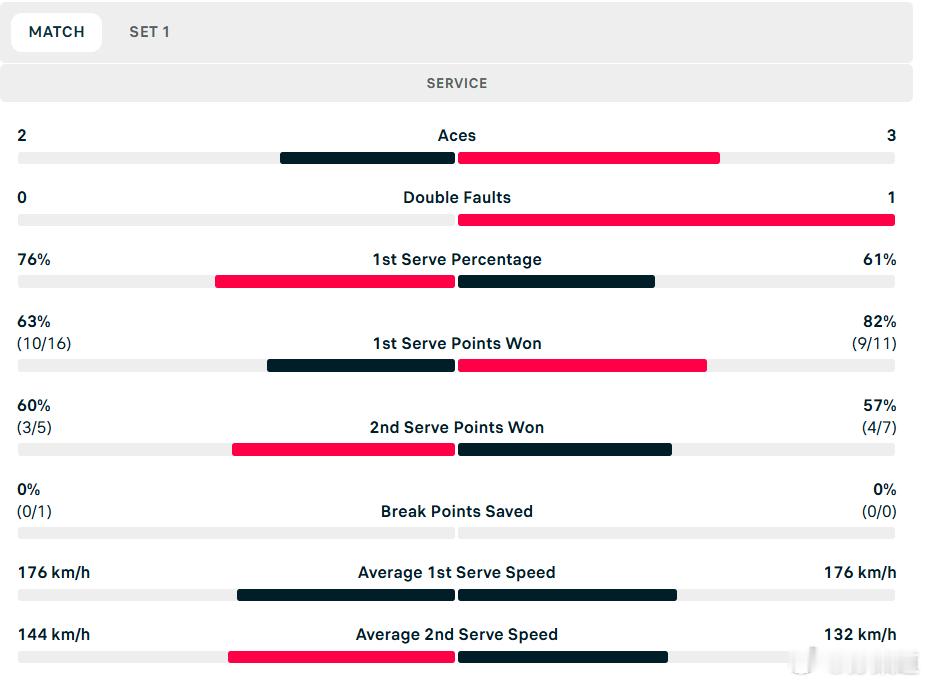The image size is (928, 684).
Task: Open the SET 1 tab
Action: pos(149,32)
